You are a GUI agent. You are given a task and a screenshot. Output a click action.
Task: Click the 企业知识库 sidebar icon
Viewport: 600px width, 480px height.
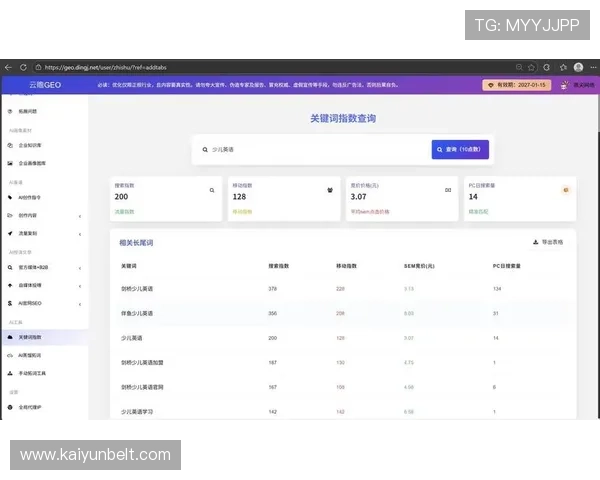coord(10,145)
